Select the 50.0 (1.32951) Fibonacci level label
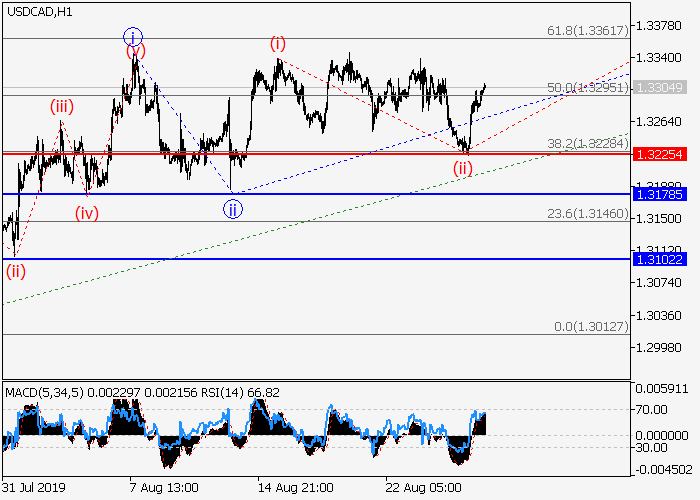The image size is (700, 500). (x=588, y=88)
